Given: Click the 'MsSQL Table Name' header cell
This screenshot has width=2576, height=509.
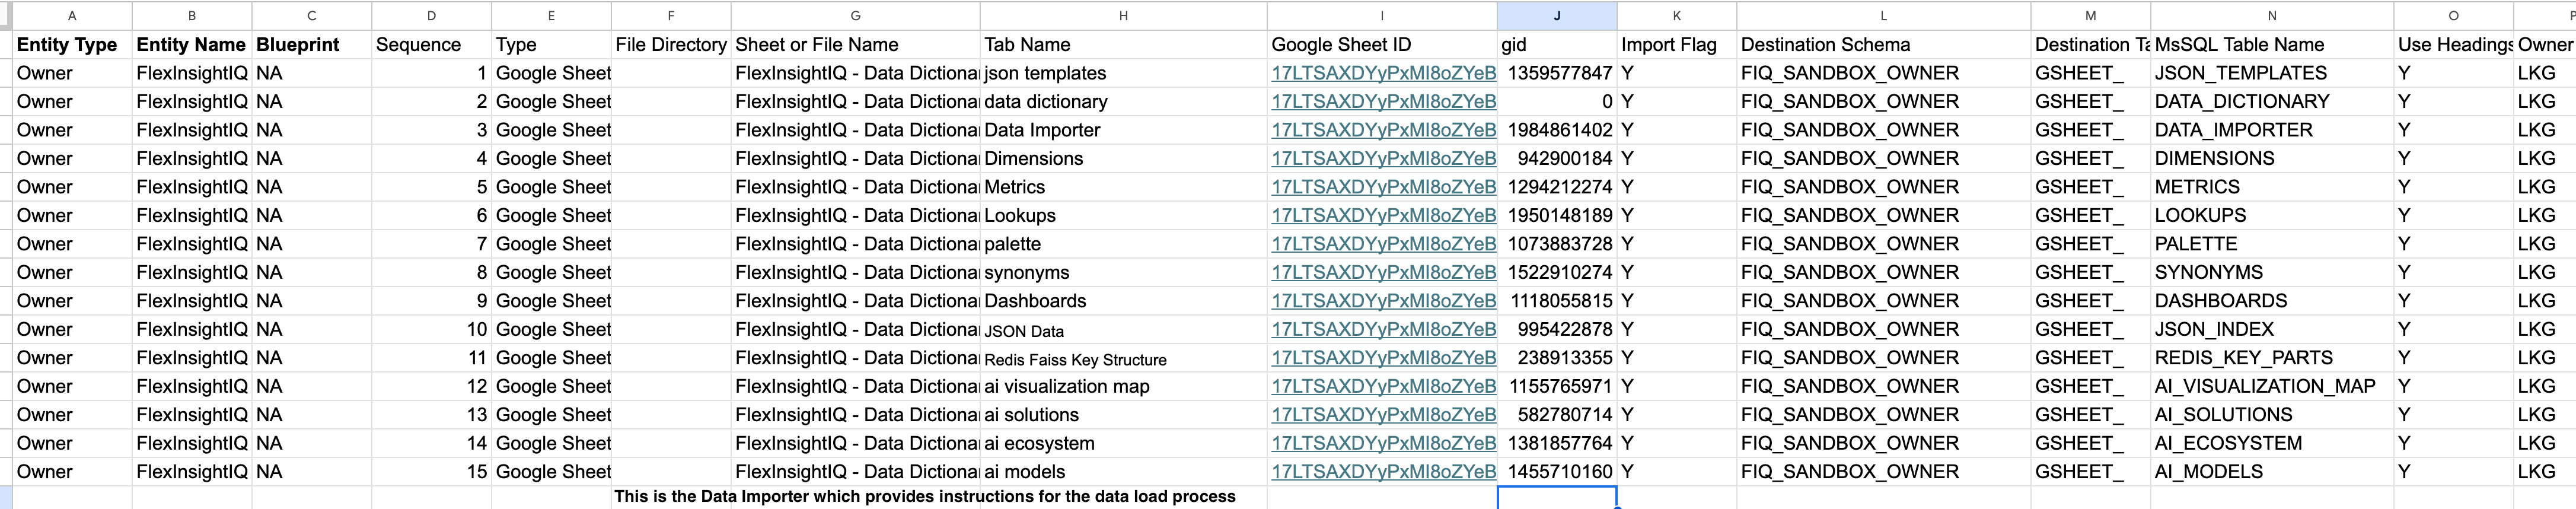Looking at the screenshot, I should tap(2272, 44).
